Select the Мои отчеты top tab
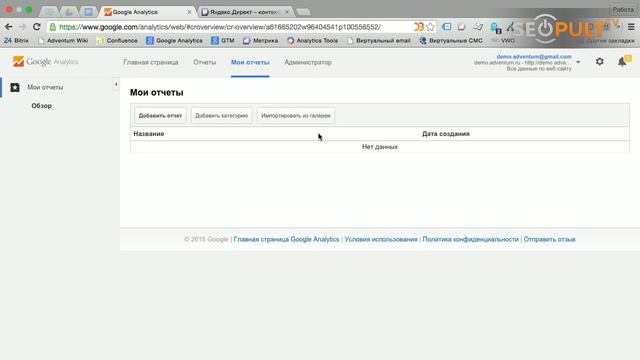Screen dimensions: 640x360 point(250,62)
